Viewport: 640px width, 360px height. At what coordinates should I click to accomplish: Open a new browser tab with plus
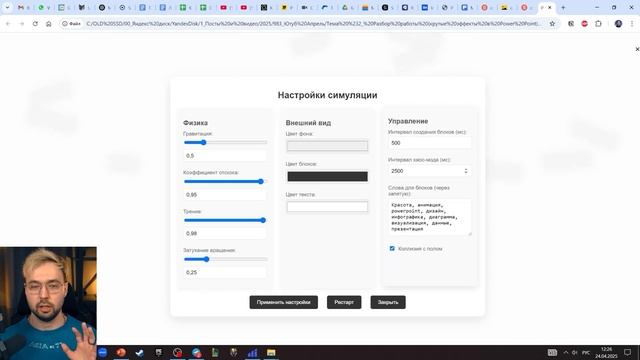[x=563, y=7]
